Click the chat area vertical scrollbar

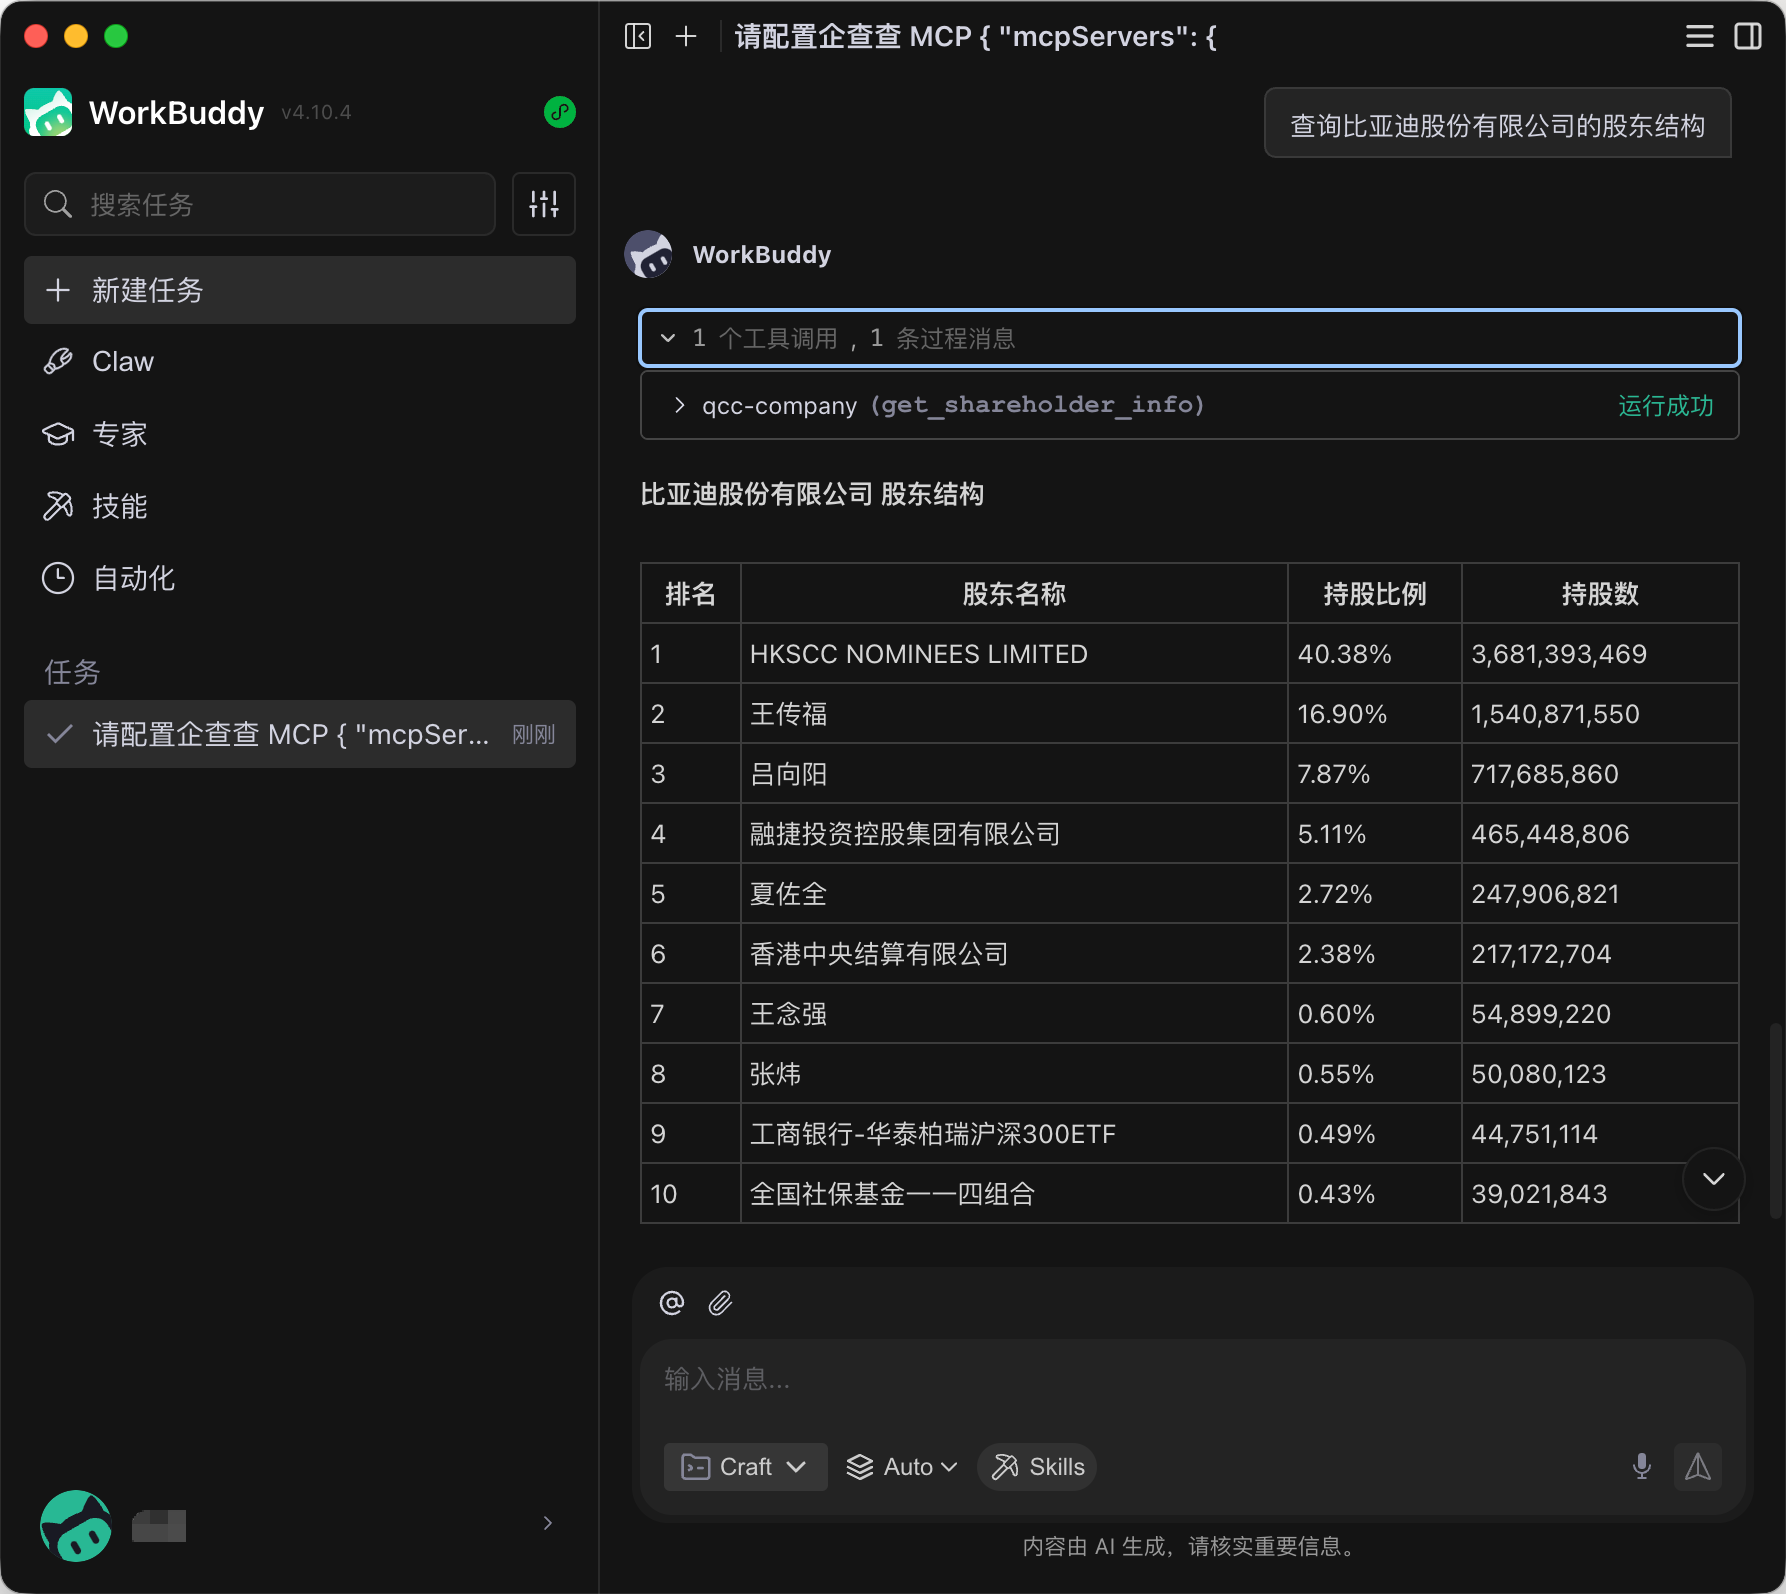pos(1776,1120)
